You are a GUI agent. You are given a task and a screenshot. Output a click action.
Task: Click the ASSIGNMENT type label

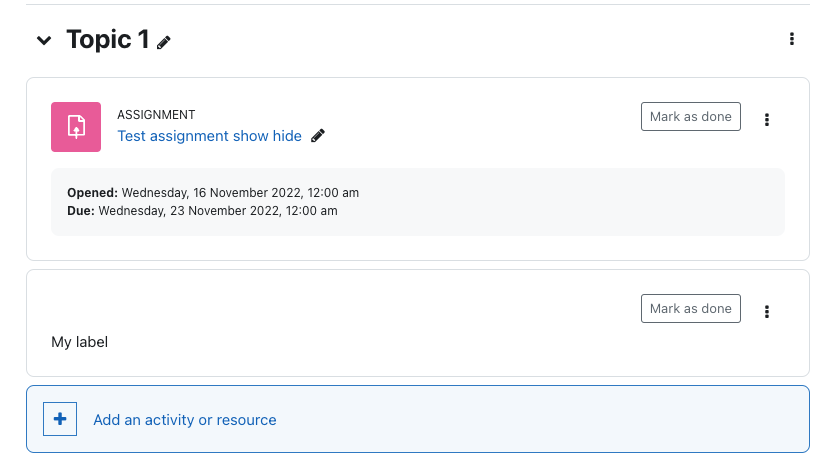coord(156,115)
